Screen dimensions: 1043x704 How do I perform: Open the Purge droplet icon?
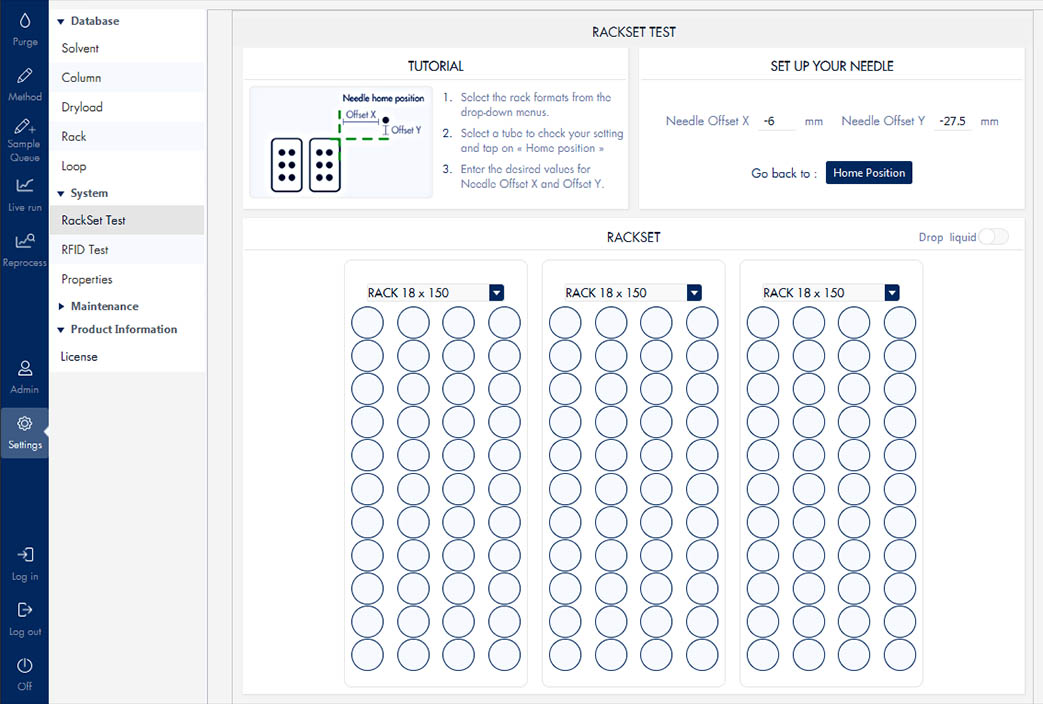pos(25,21)
